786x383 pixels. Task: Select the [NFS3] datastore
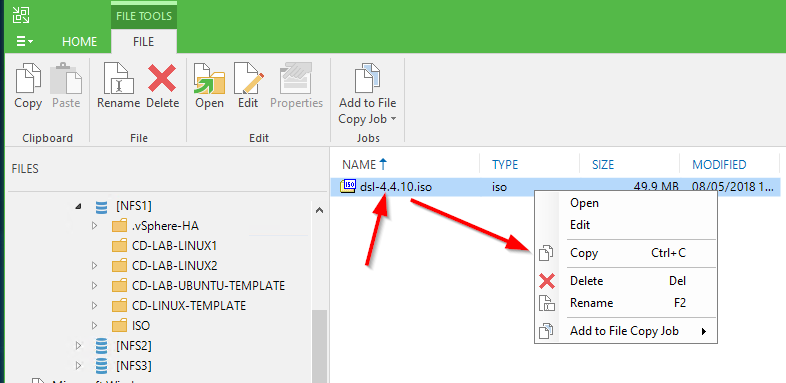pos(133,365)
